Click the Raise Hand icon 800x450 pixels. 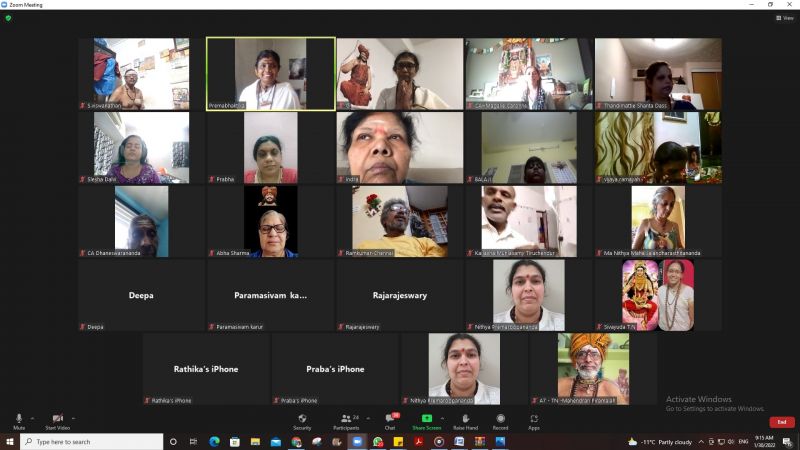465,421
